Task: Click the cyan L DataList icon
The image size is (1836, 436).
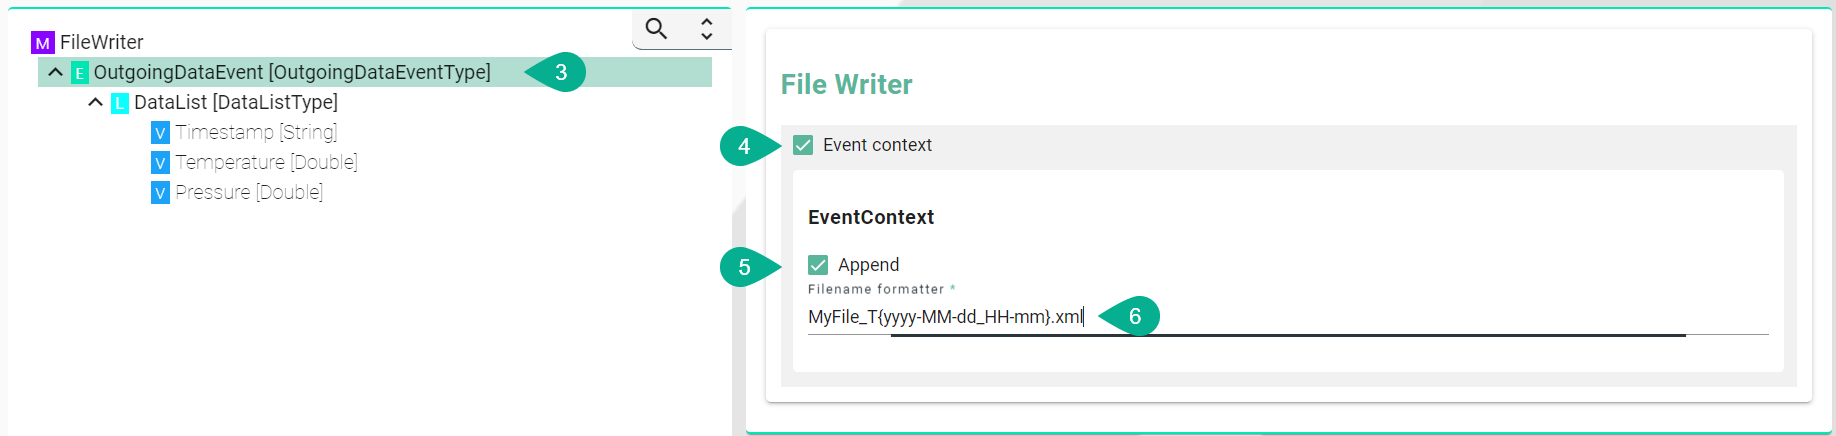Action: pyautogui.click(x=120, y=103)
